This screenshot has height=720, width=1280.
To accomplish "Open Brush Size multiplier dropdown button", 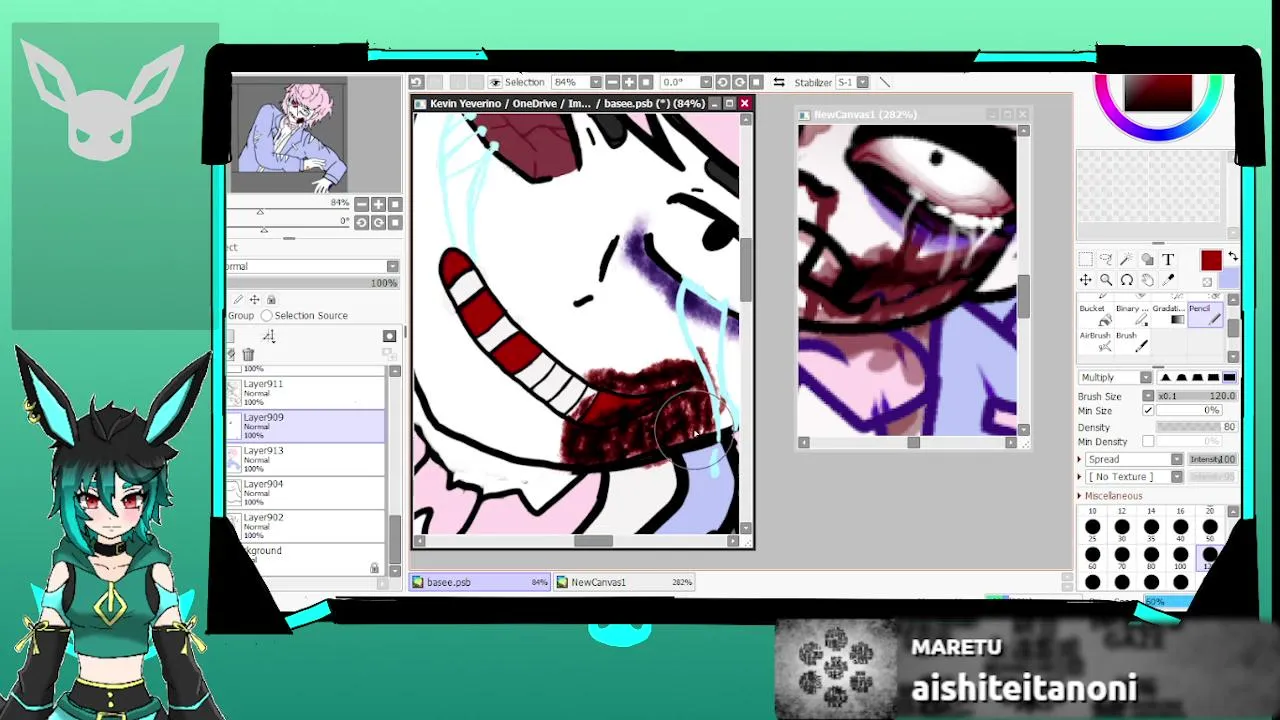I will [1148, 396].
